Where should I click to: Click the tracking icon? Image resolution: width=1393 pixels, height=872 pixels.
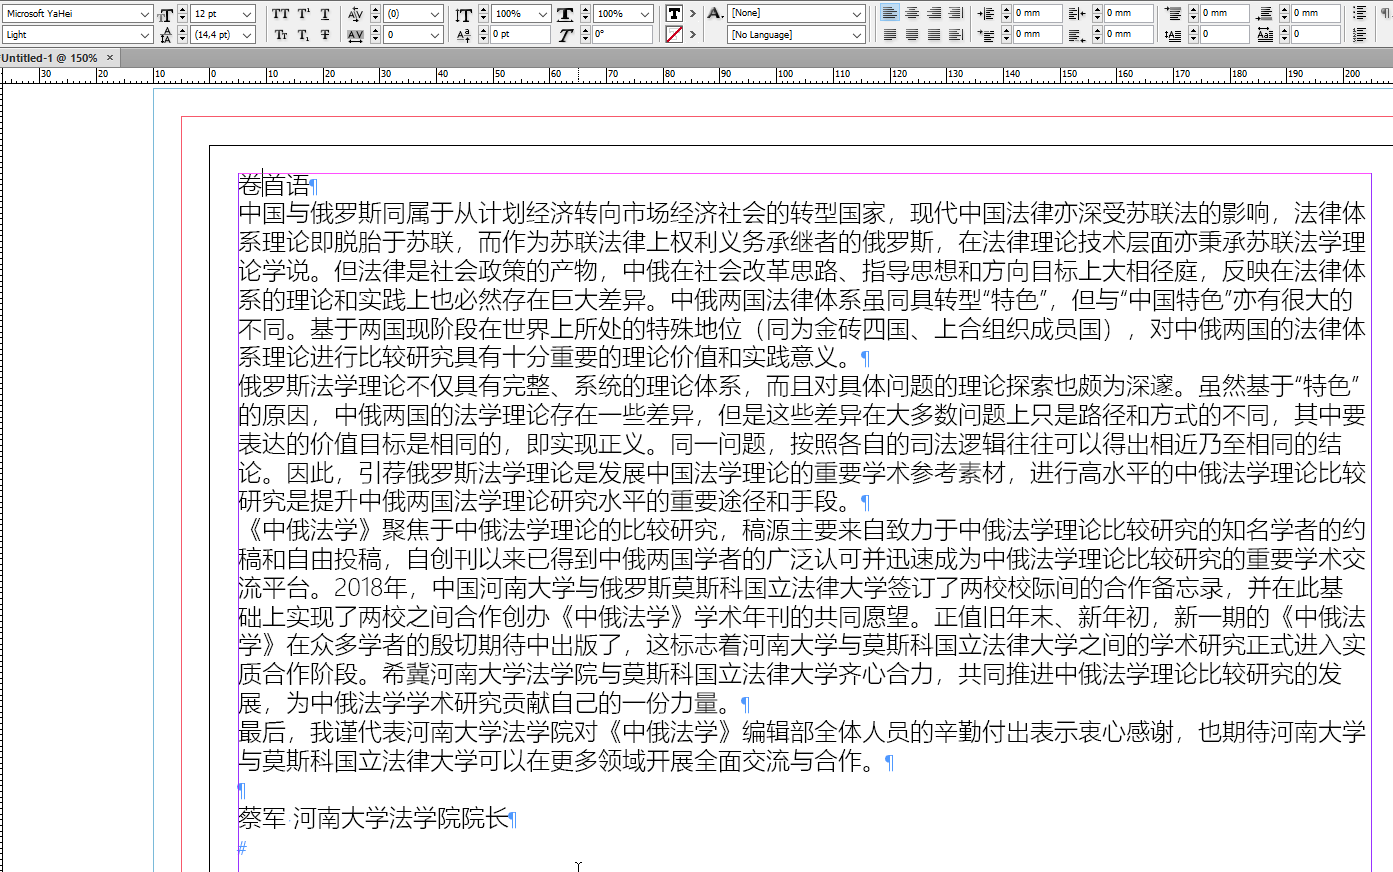point(356,35)
